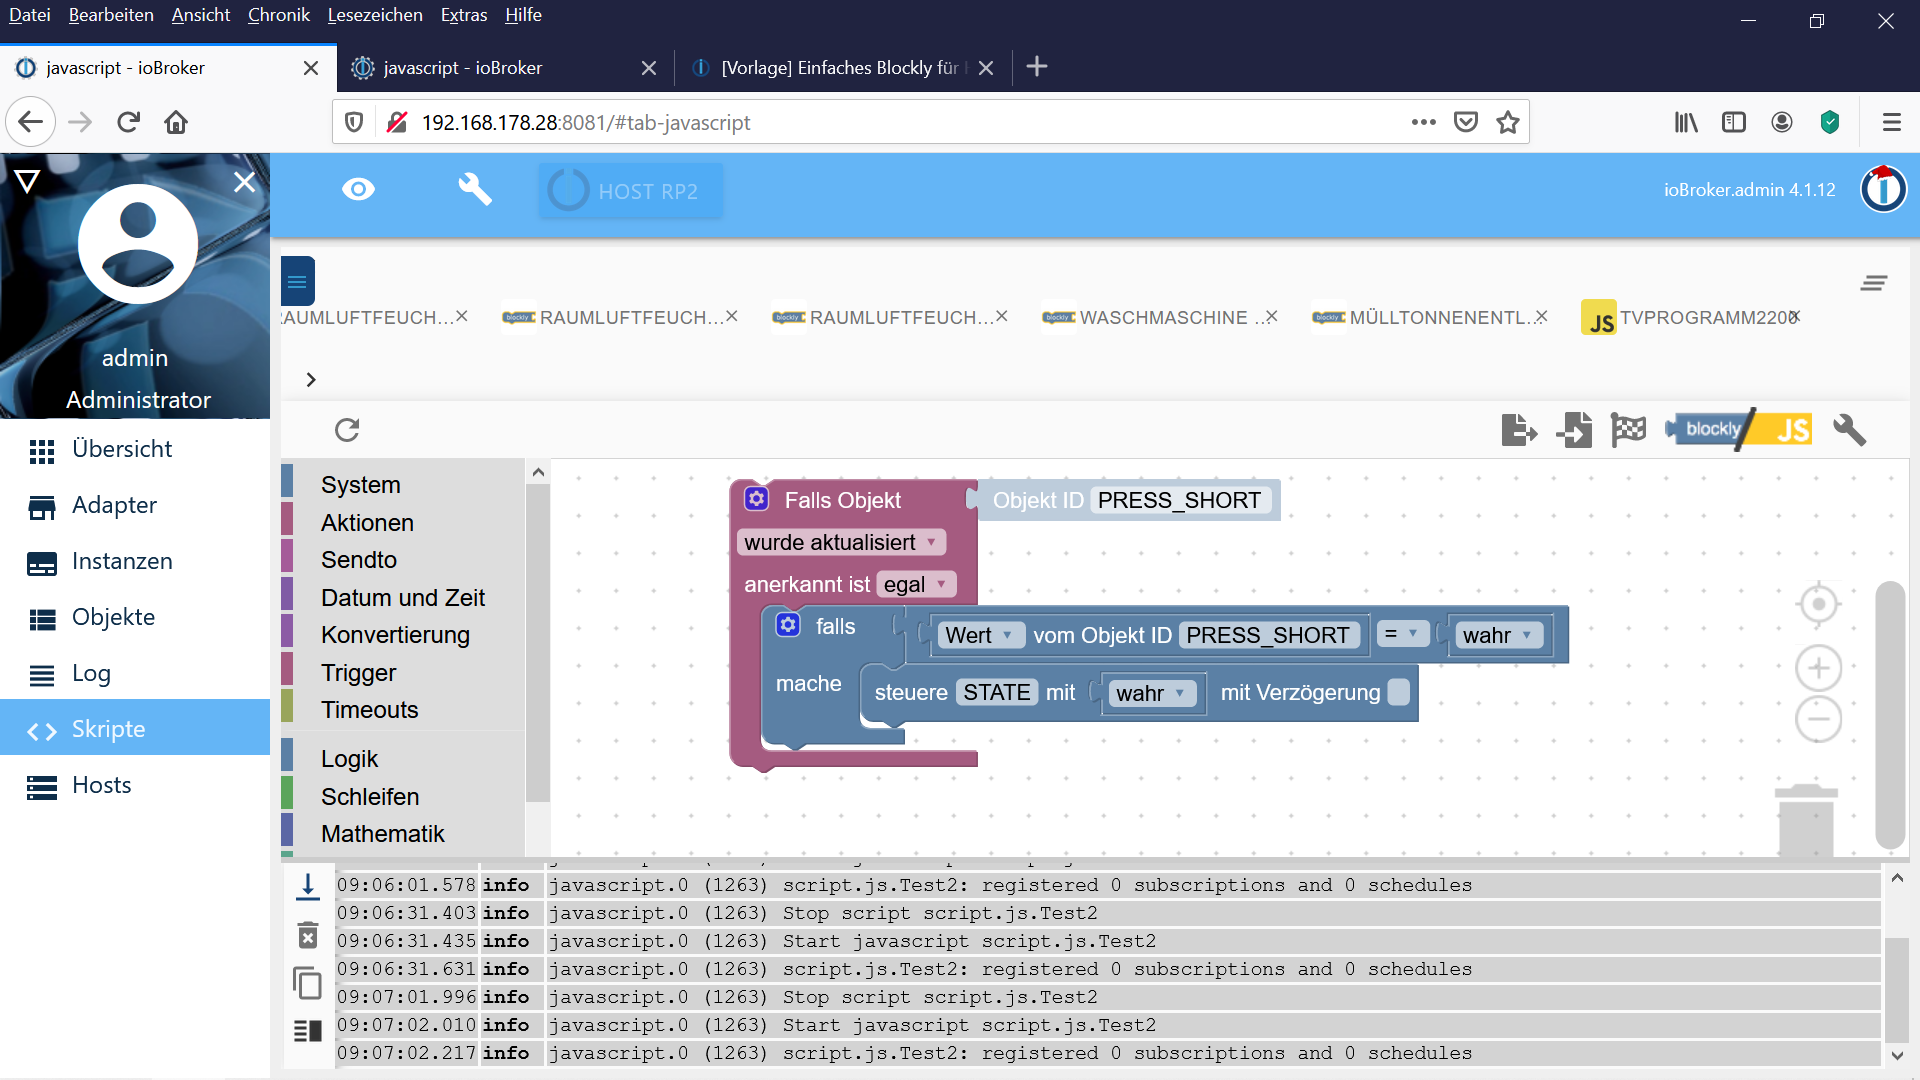Click the ioBroker logo in header
Image resolution: width=1920 pixels, height=1080 pixels.
tap(1883, 189)
